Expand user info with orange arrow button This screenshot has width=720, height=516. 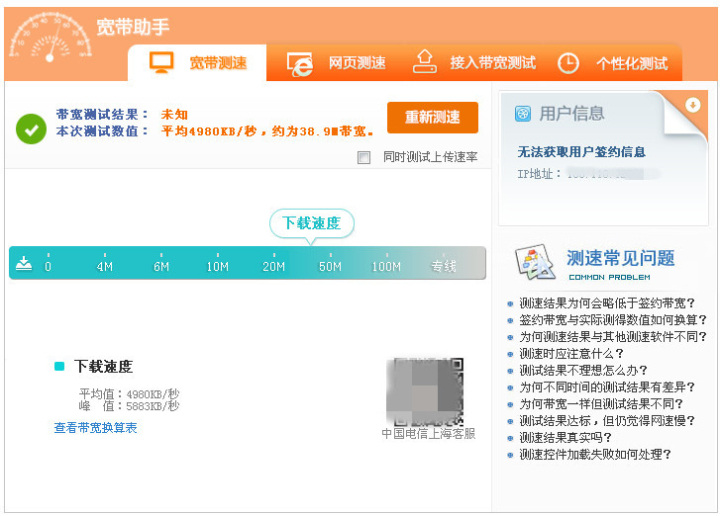tap(692, 104)
